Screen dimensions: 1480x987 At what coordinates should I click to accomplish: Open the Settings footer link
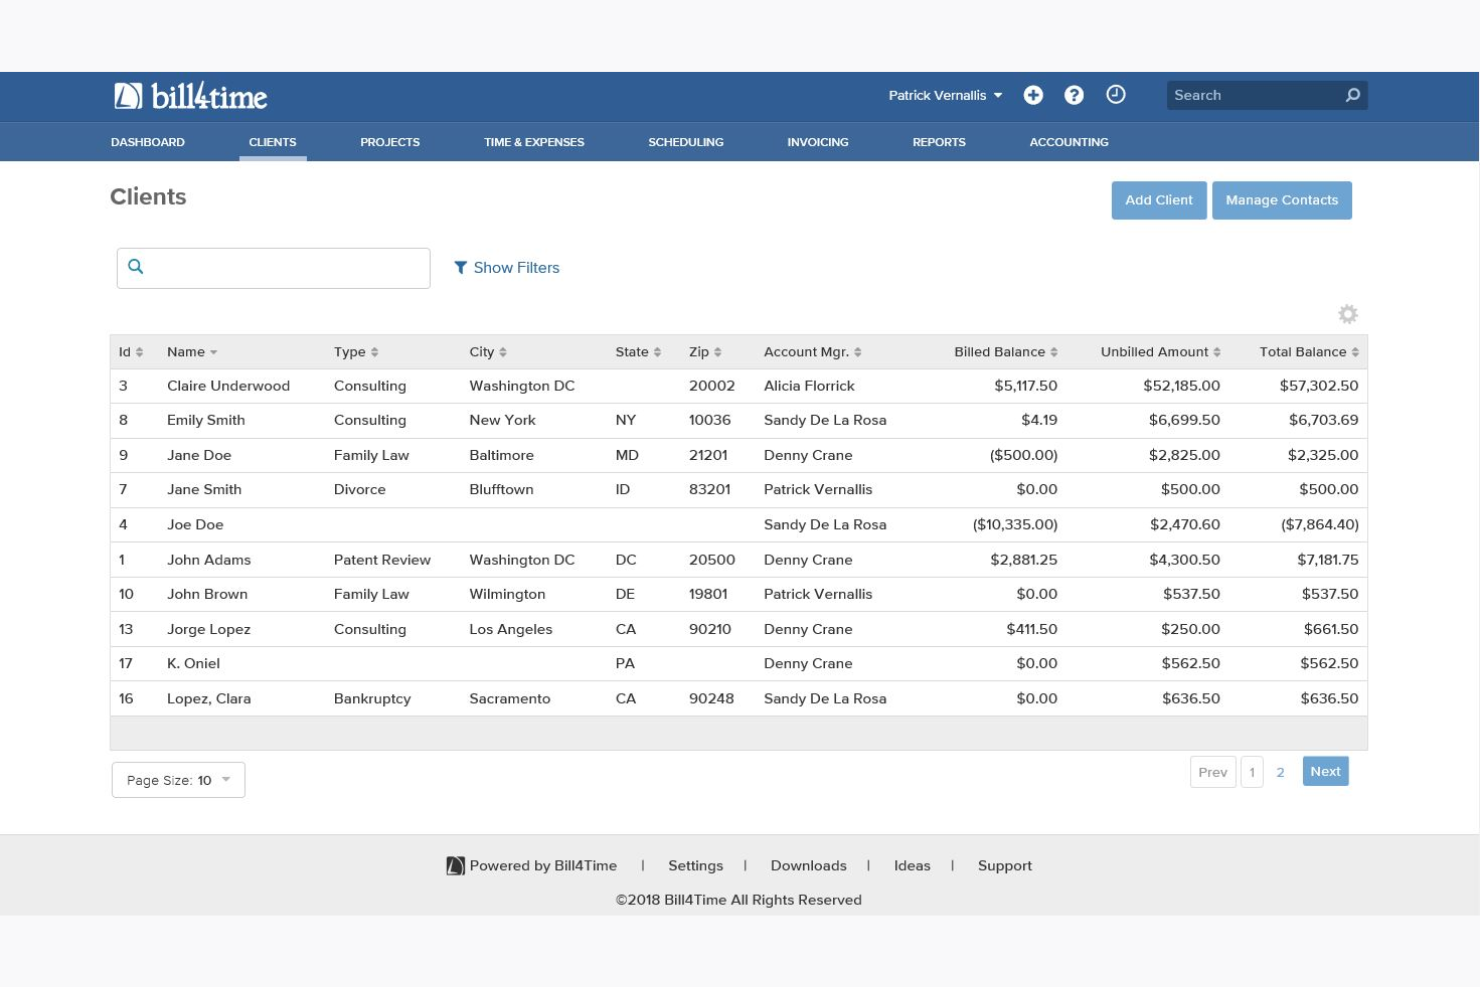[x=695, y=866]
